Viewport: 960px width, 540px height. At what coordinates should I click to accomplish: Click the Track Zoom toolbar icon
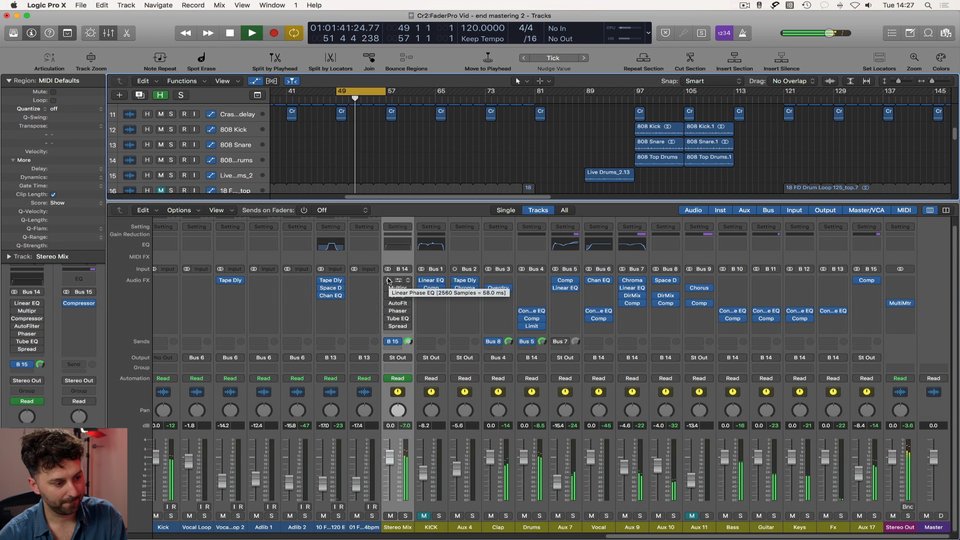click(91, 58)
